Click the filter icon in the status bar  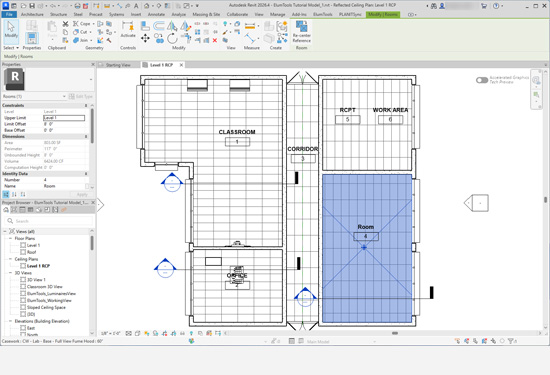pyautogui.click(x=512, y=341)
